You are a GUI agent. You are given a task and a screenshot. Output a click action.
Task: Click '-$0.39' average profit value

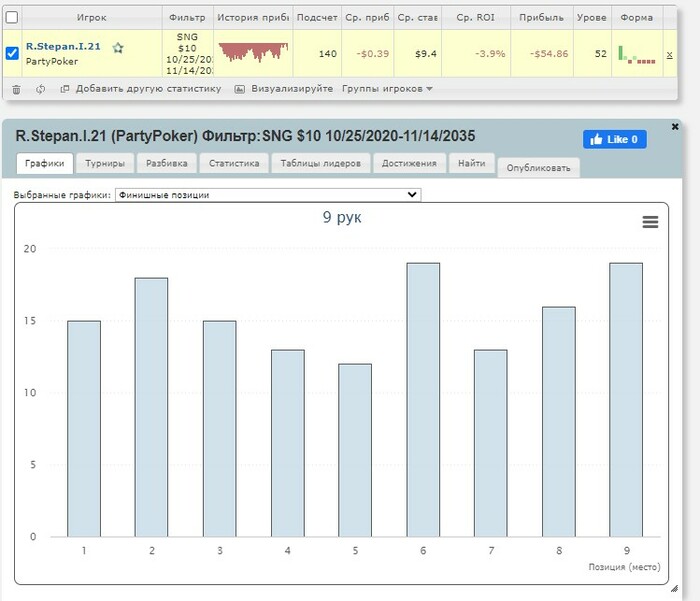click(x=373, y=54)
